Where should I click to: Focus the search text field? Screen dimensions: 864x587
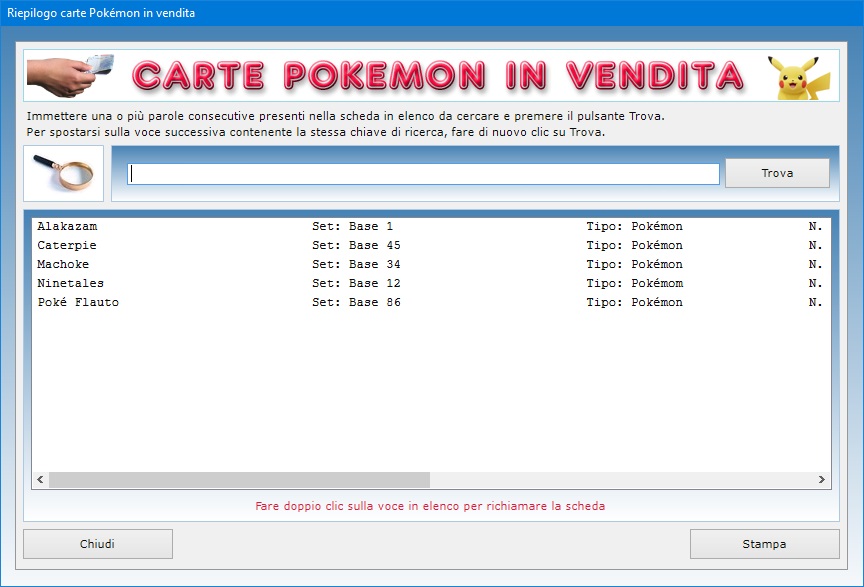[x=423, y=174]
